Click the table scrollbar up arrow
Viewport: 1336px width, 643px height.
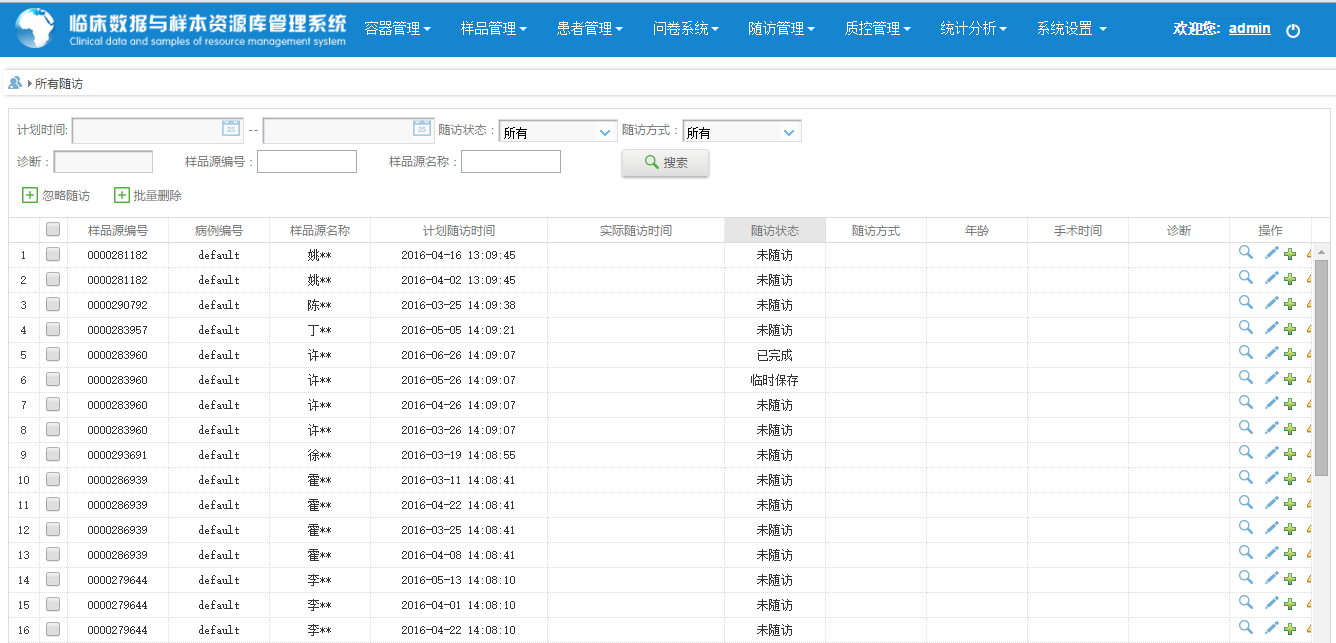coord(1321,252)
